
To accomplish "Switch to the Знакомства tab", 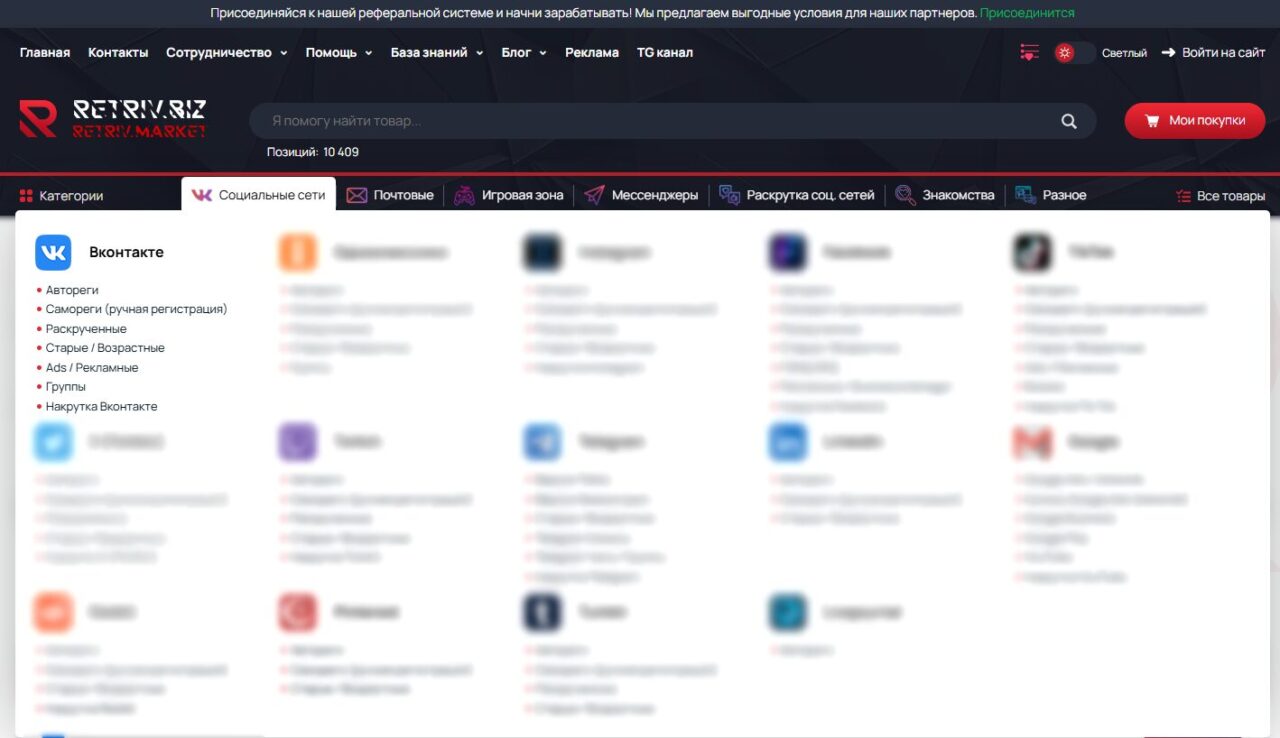I will point(945,195).
